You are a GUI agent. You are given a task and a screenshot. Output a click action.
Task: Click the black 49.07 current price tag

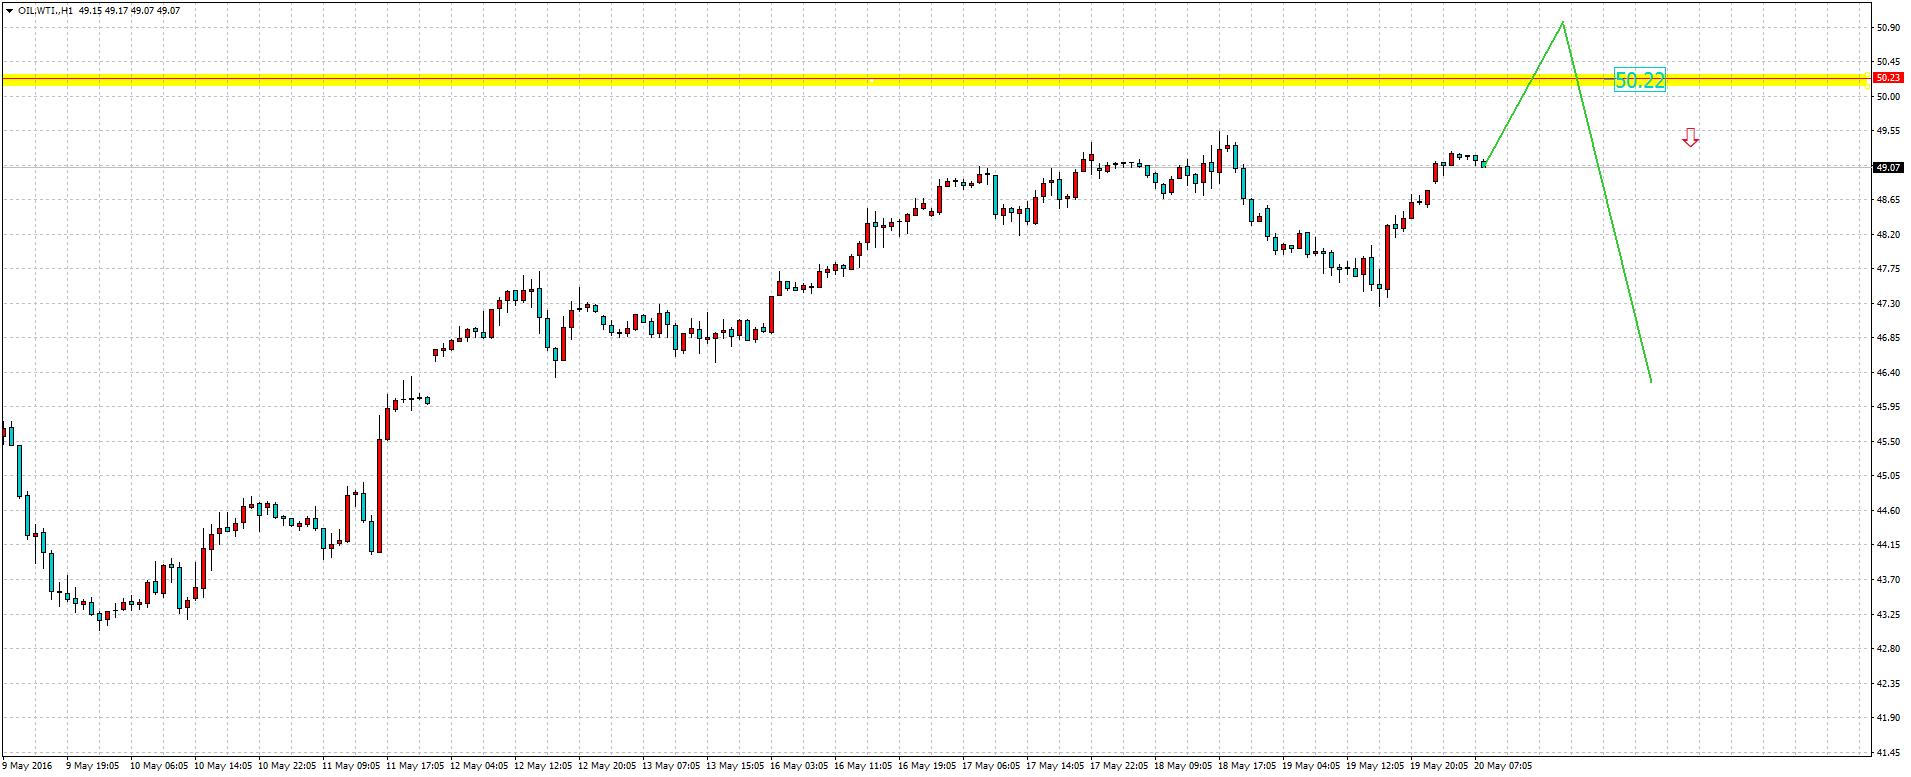(1888, 167)
